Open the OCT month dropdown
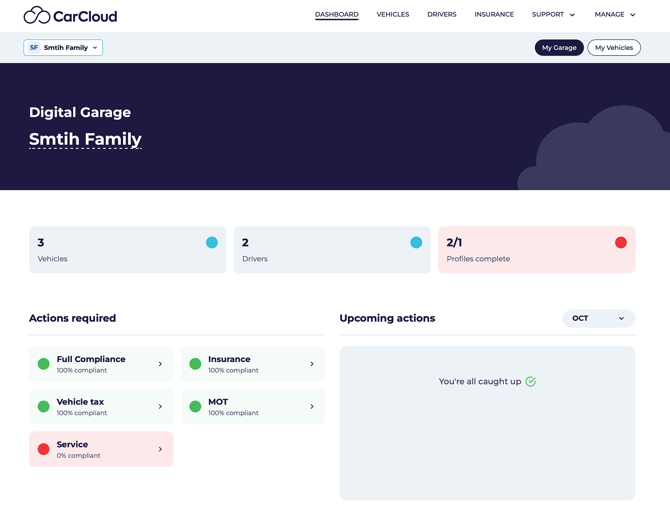 point(599,318)
